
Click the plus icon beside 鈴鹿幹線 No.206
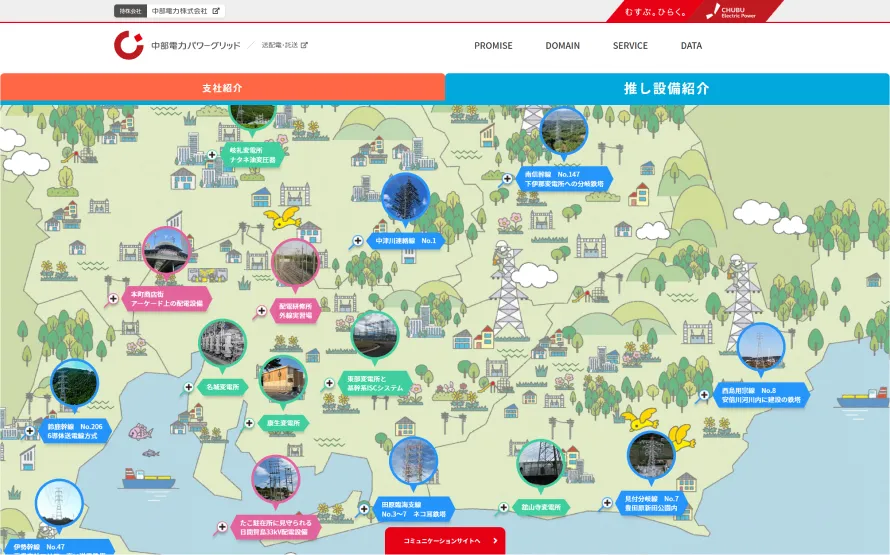(x=31, y=432)
